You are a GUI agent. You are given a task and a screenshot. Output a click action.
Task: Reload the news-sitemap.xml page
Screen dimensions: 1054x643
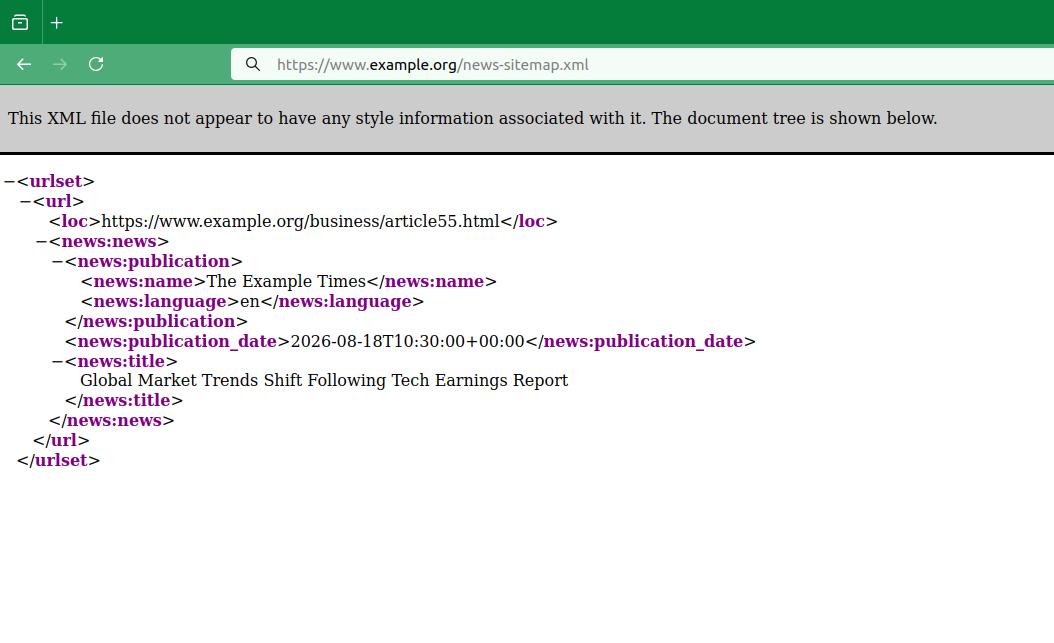[x=96, y=65]
